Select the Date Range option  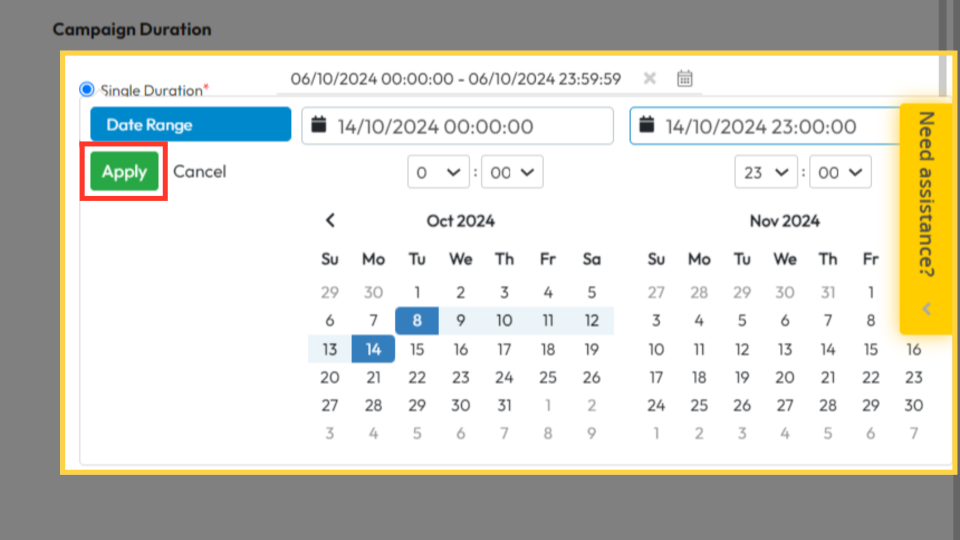190,124
